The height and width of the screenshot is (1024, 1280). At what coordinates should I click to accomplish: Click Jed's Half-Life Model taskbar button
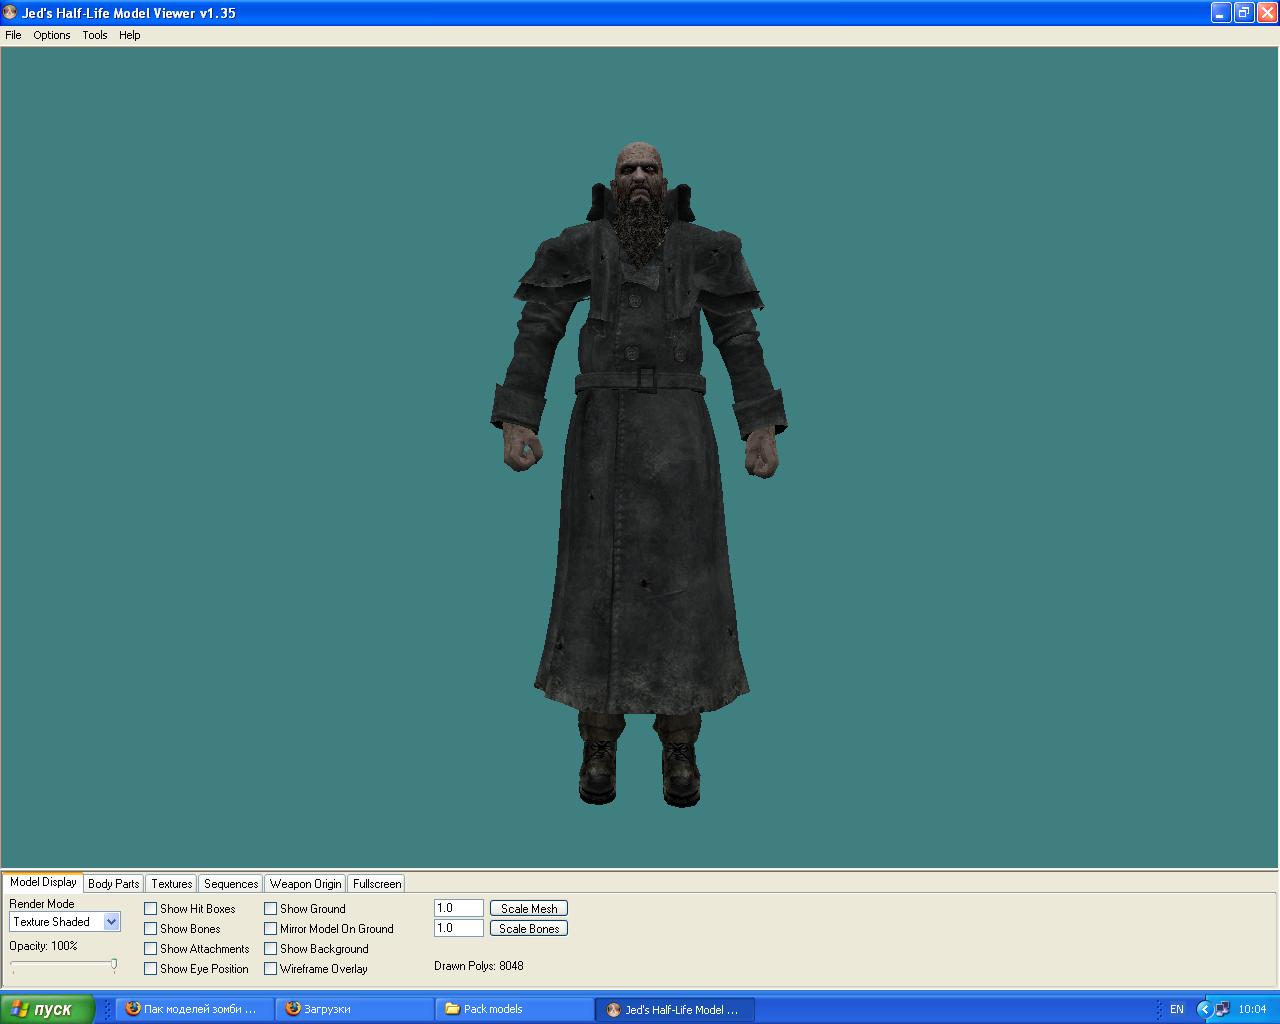pyautogui.click(x=674, y=1009)
